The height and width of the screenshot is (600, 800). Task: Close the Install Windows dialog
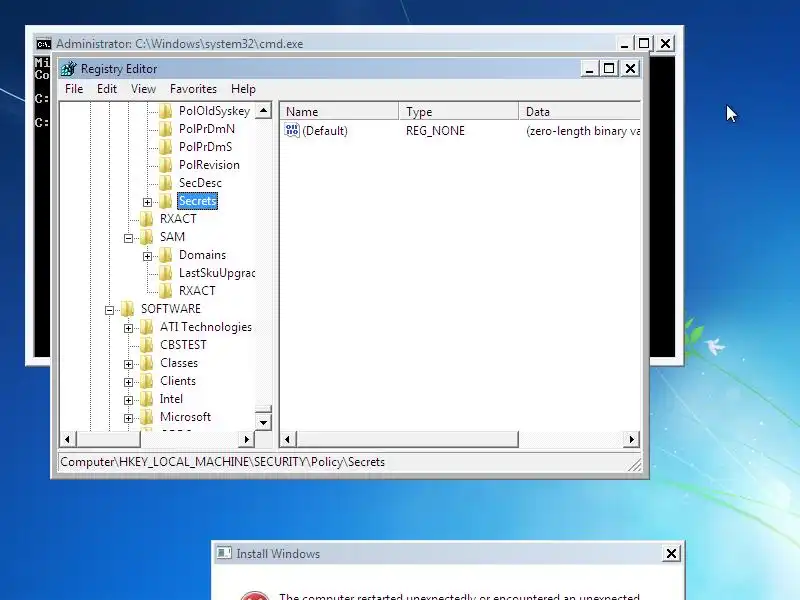[x=671, y=553]
